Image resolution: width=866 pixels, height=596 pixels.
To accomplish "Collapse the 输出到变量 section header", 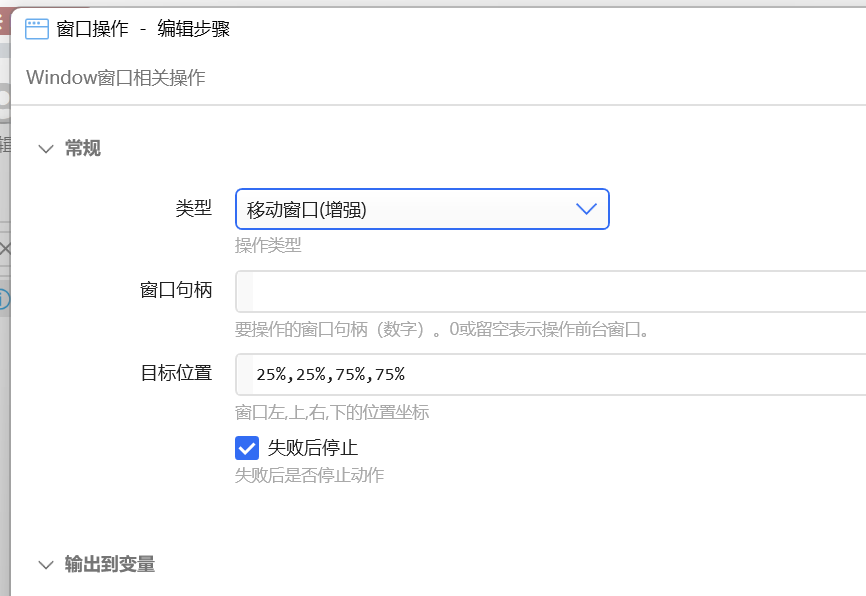I will point(109,564).
